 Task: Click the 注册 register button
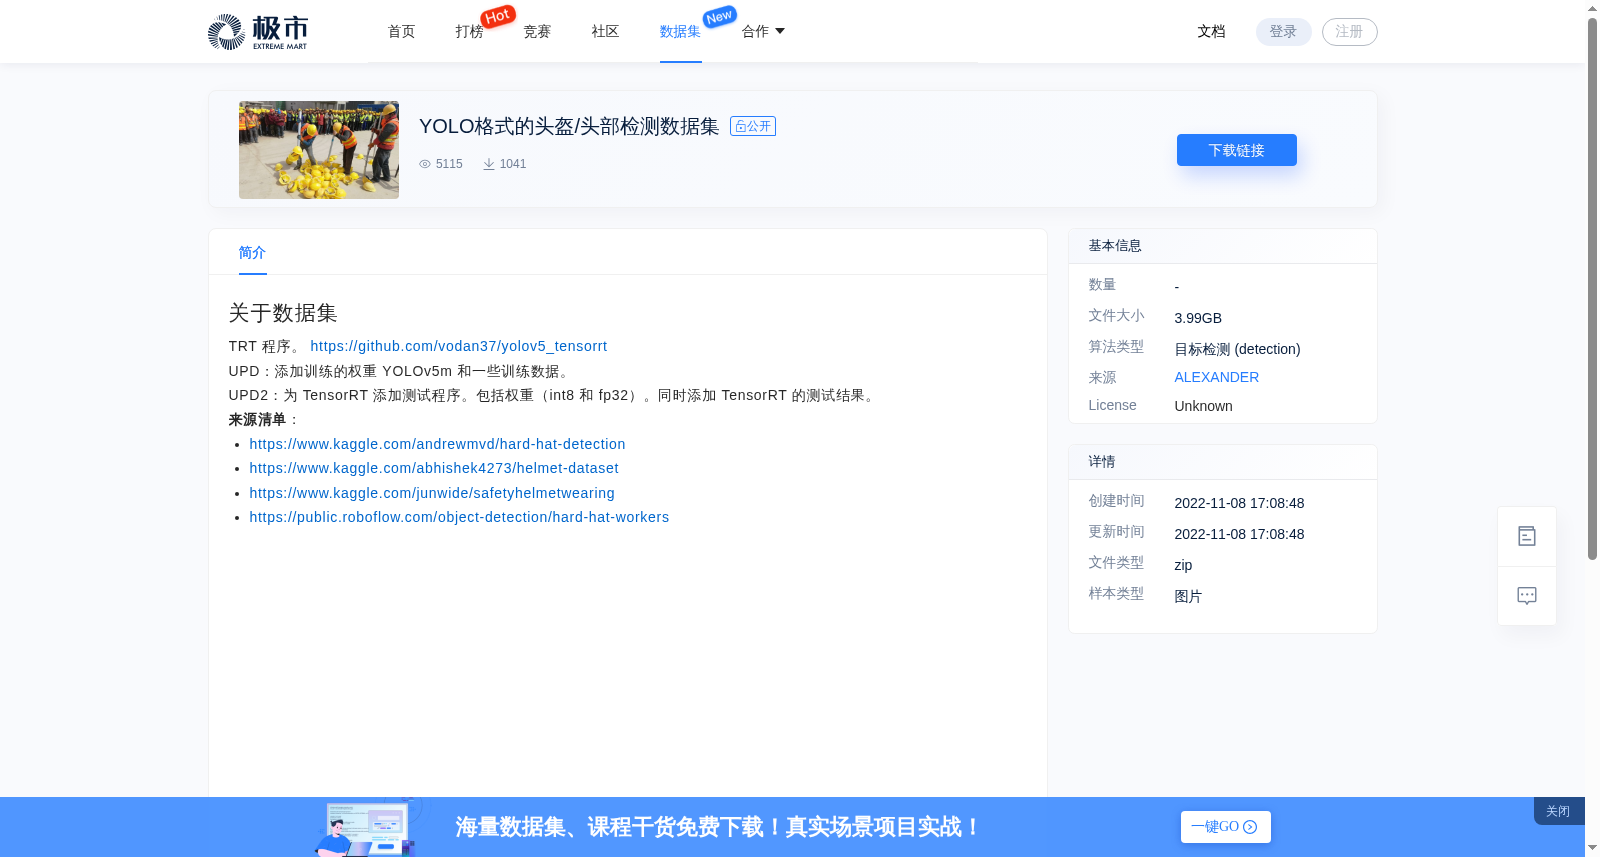[x=1349, y=32]
